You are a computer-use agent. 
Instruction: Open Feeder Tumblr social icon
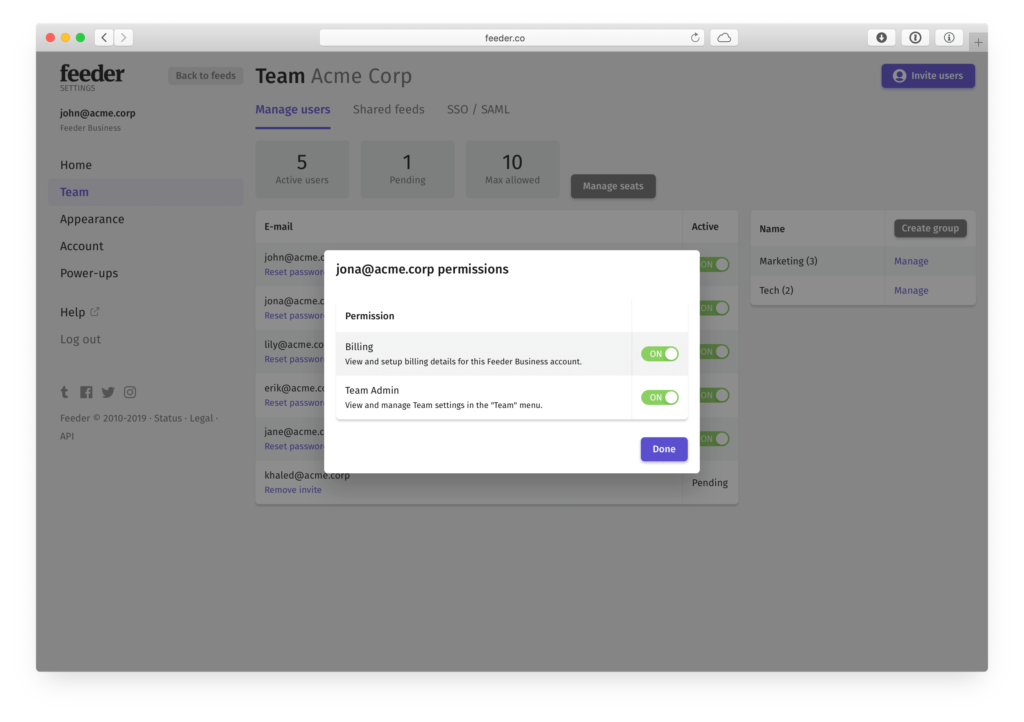[64, 392]
